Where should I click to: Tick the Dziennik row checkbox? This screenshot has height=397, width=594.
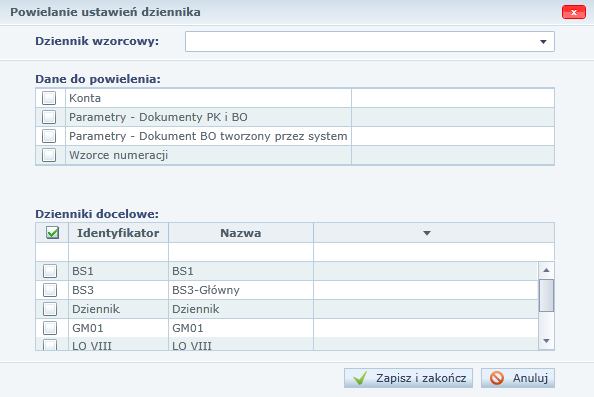point(50,309)
